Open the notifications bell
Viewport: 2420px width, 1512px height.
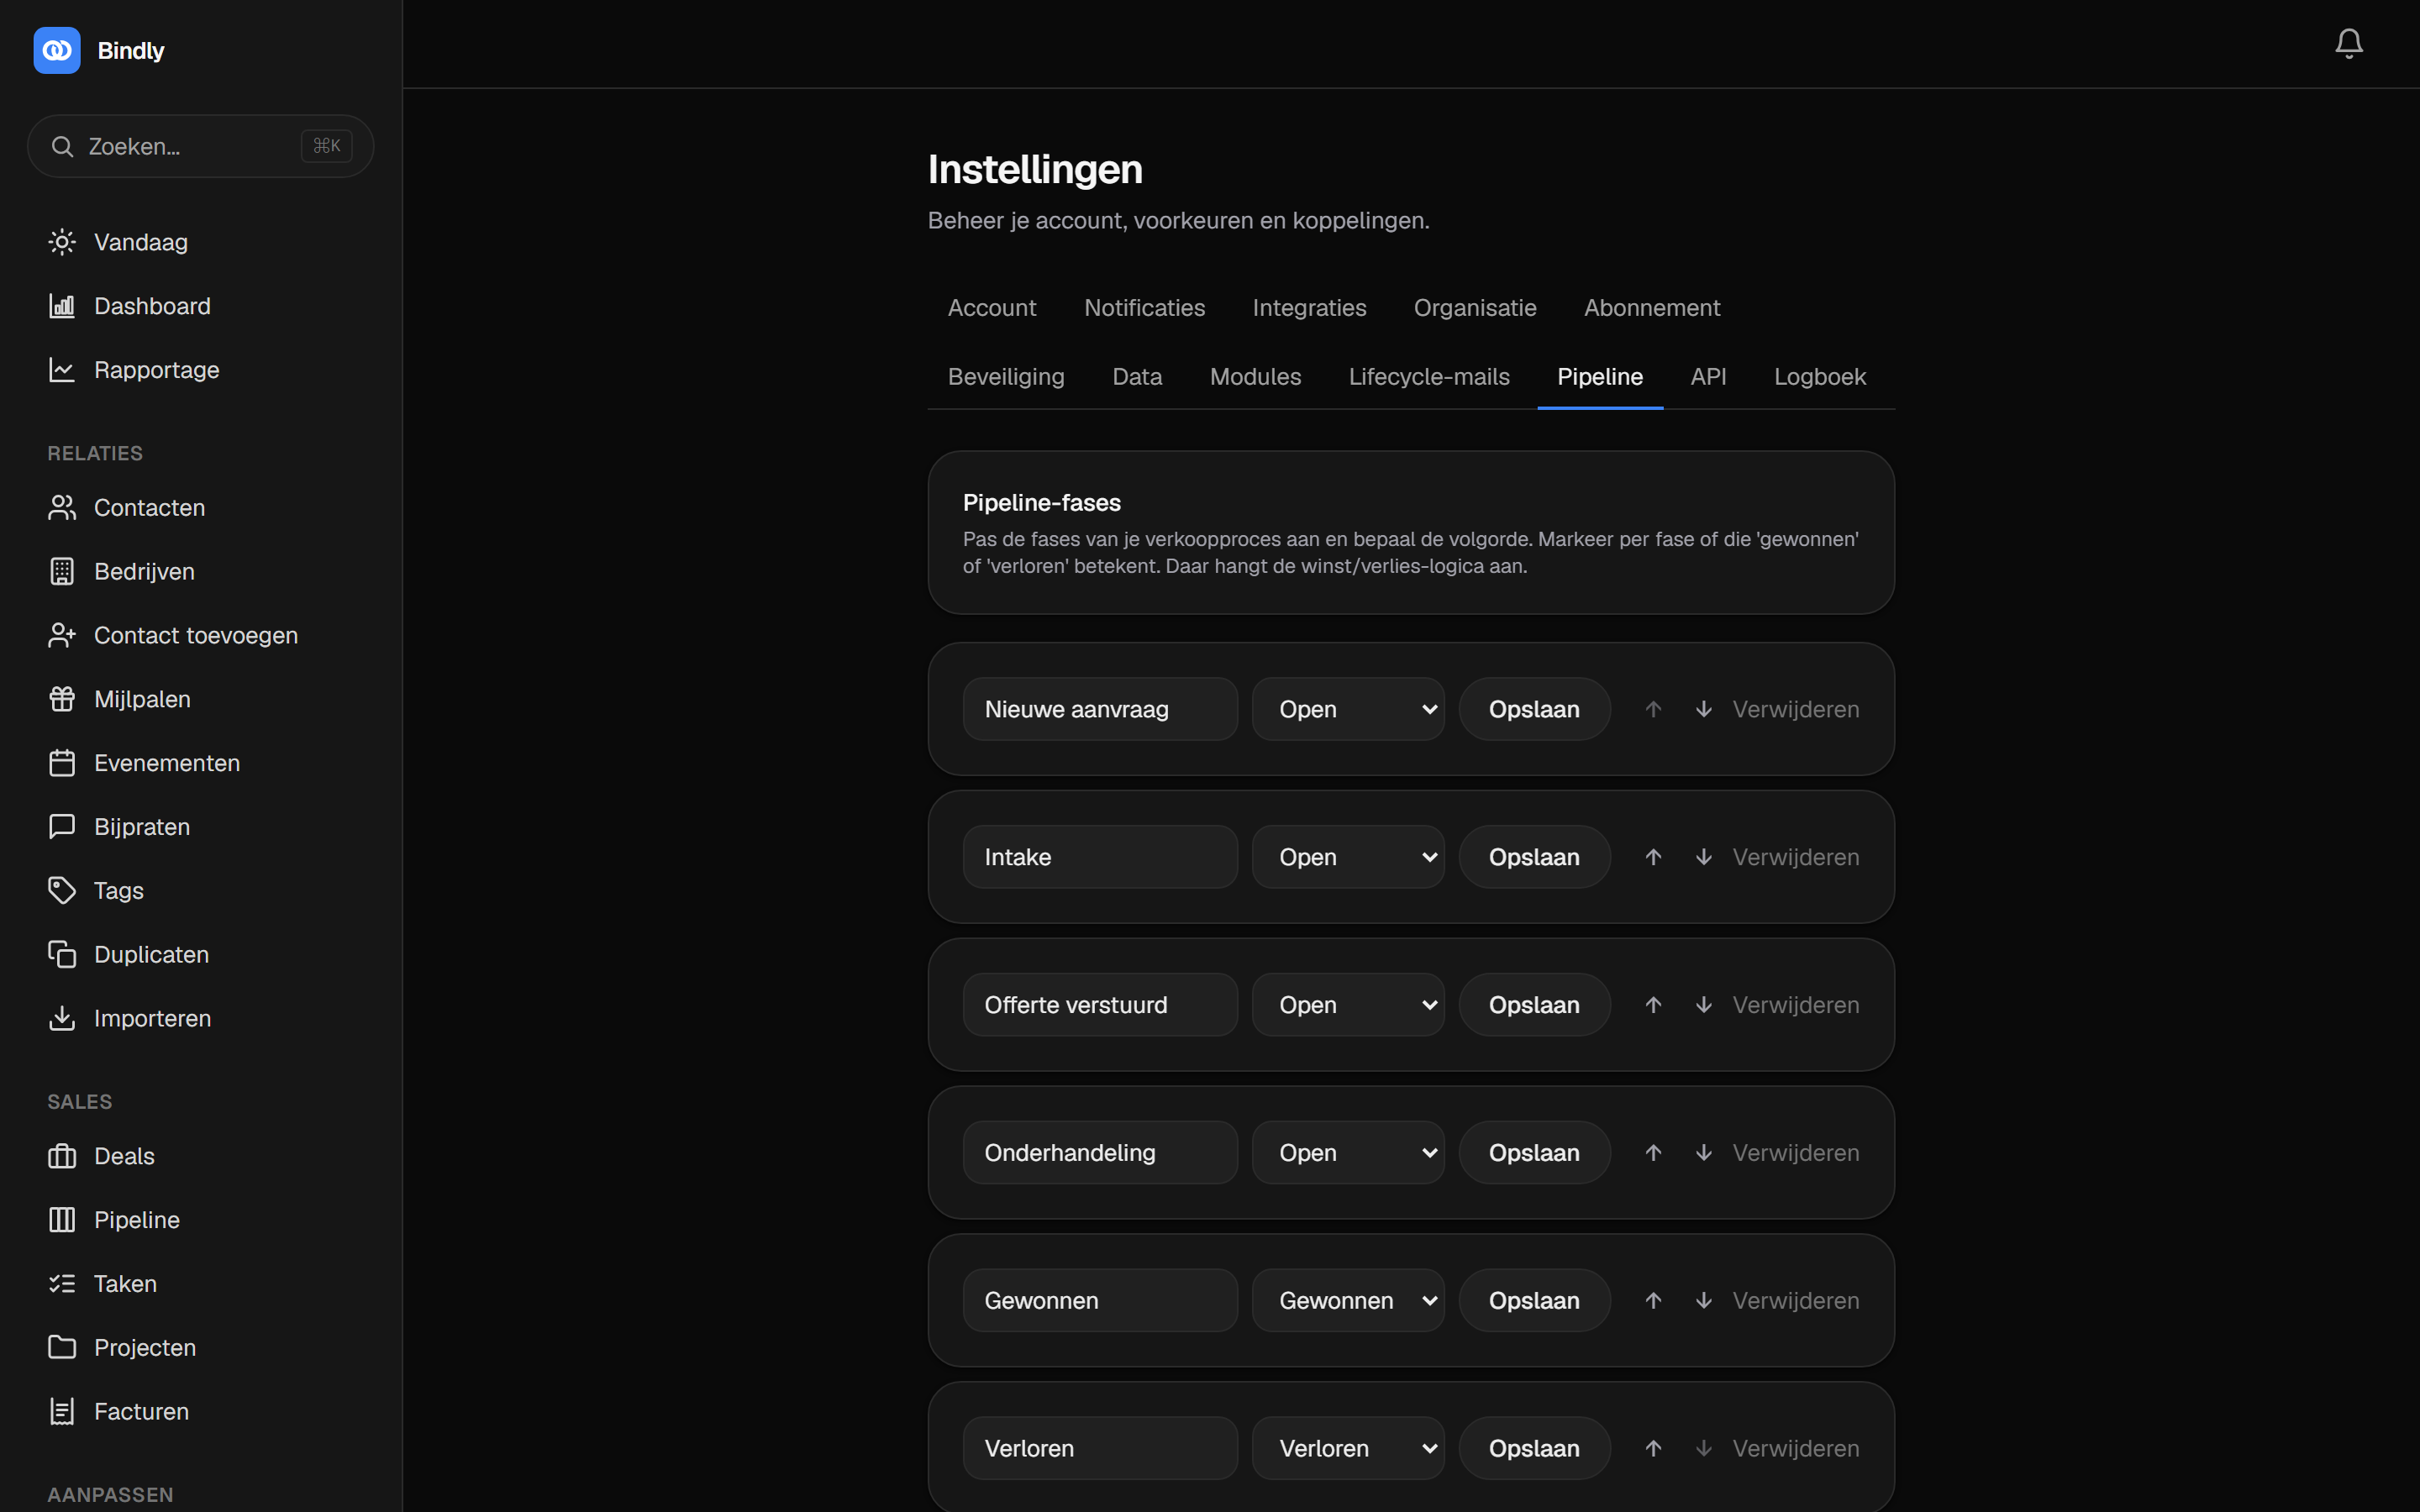(x=2348, y=43)
